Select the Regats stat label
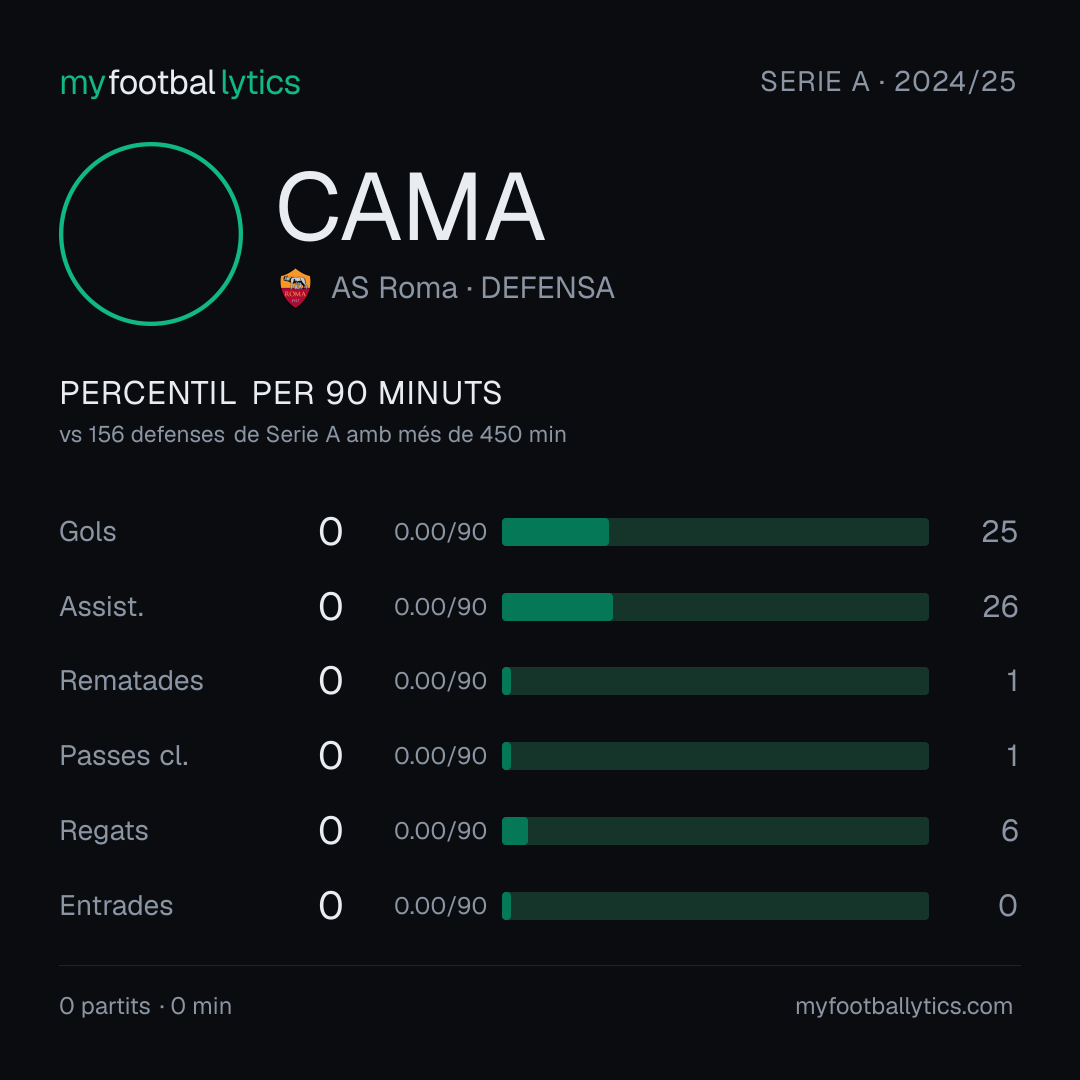Screen dimensions: 1080x1080 pyautogui.click(x=104, y=831)
